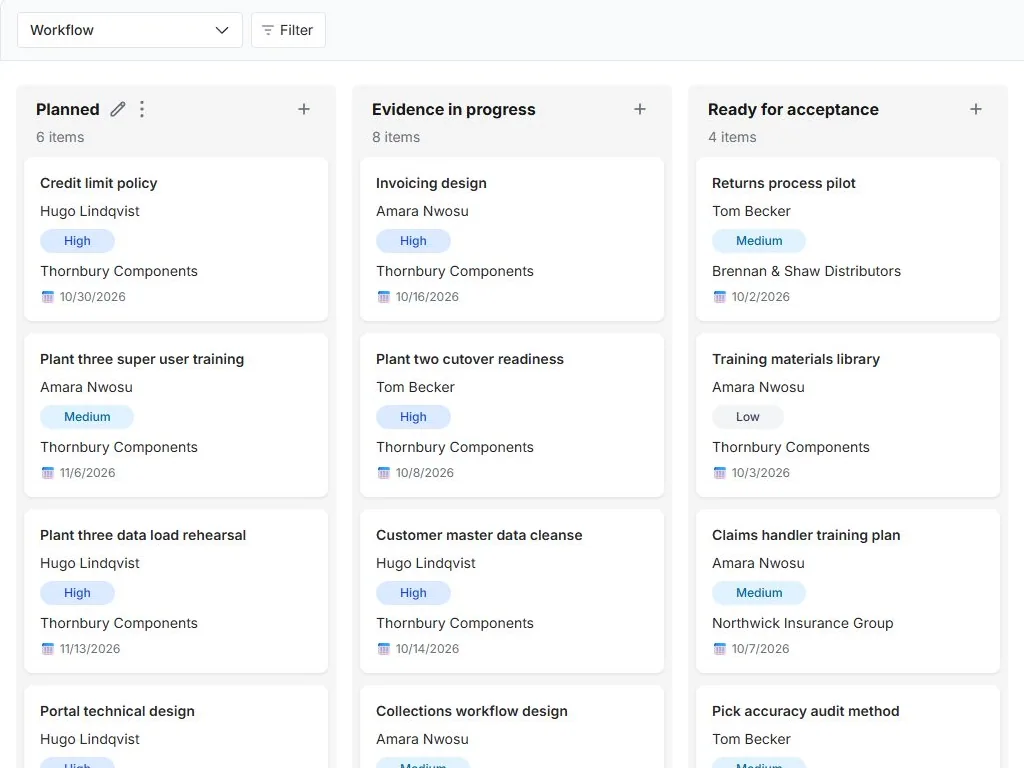Click the 10/7/2026 date on Claims handler card

(760, 648)
